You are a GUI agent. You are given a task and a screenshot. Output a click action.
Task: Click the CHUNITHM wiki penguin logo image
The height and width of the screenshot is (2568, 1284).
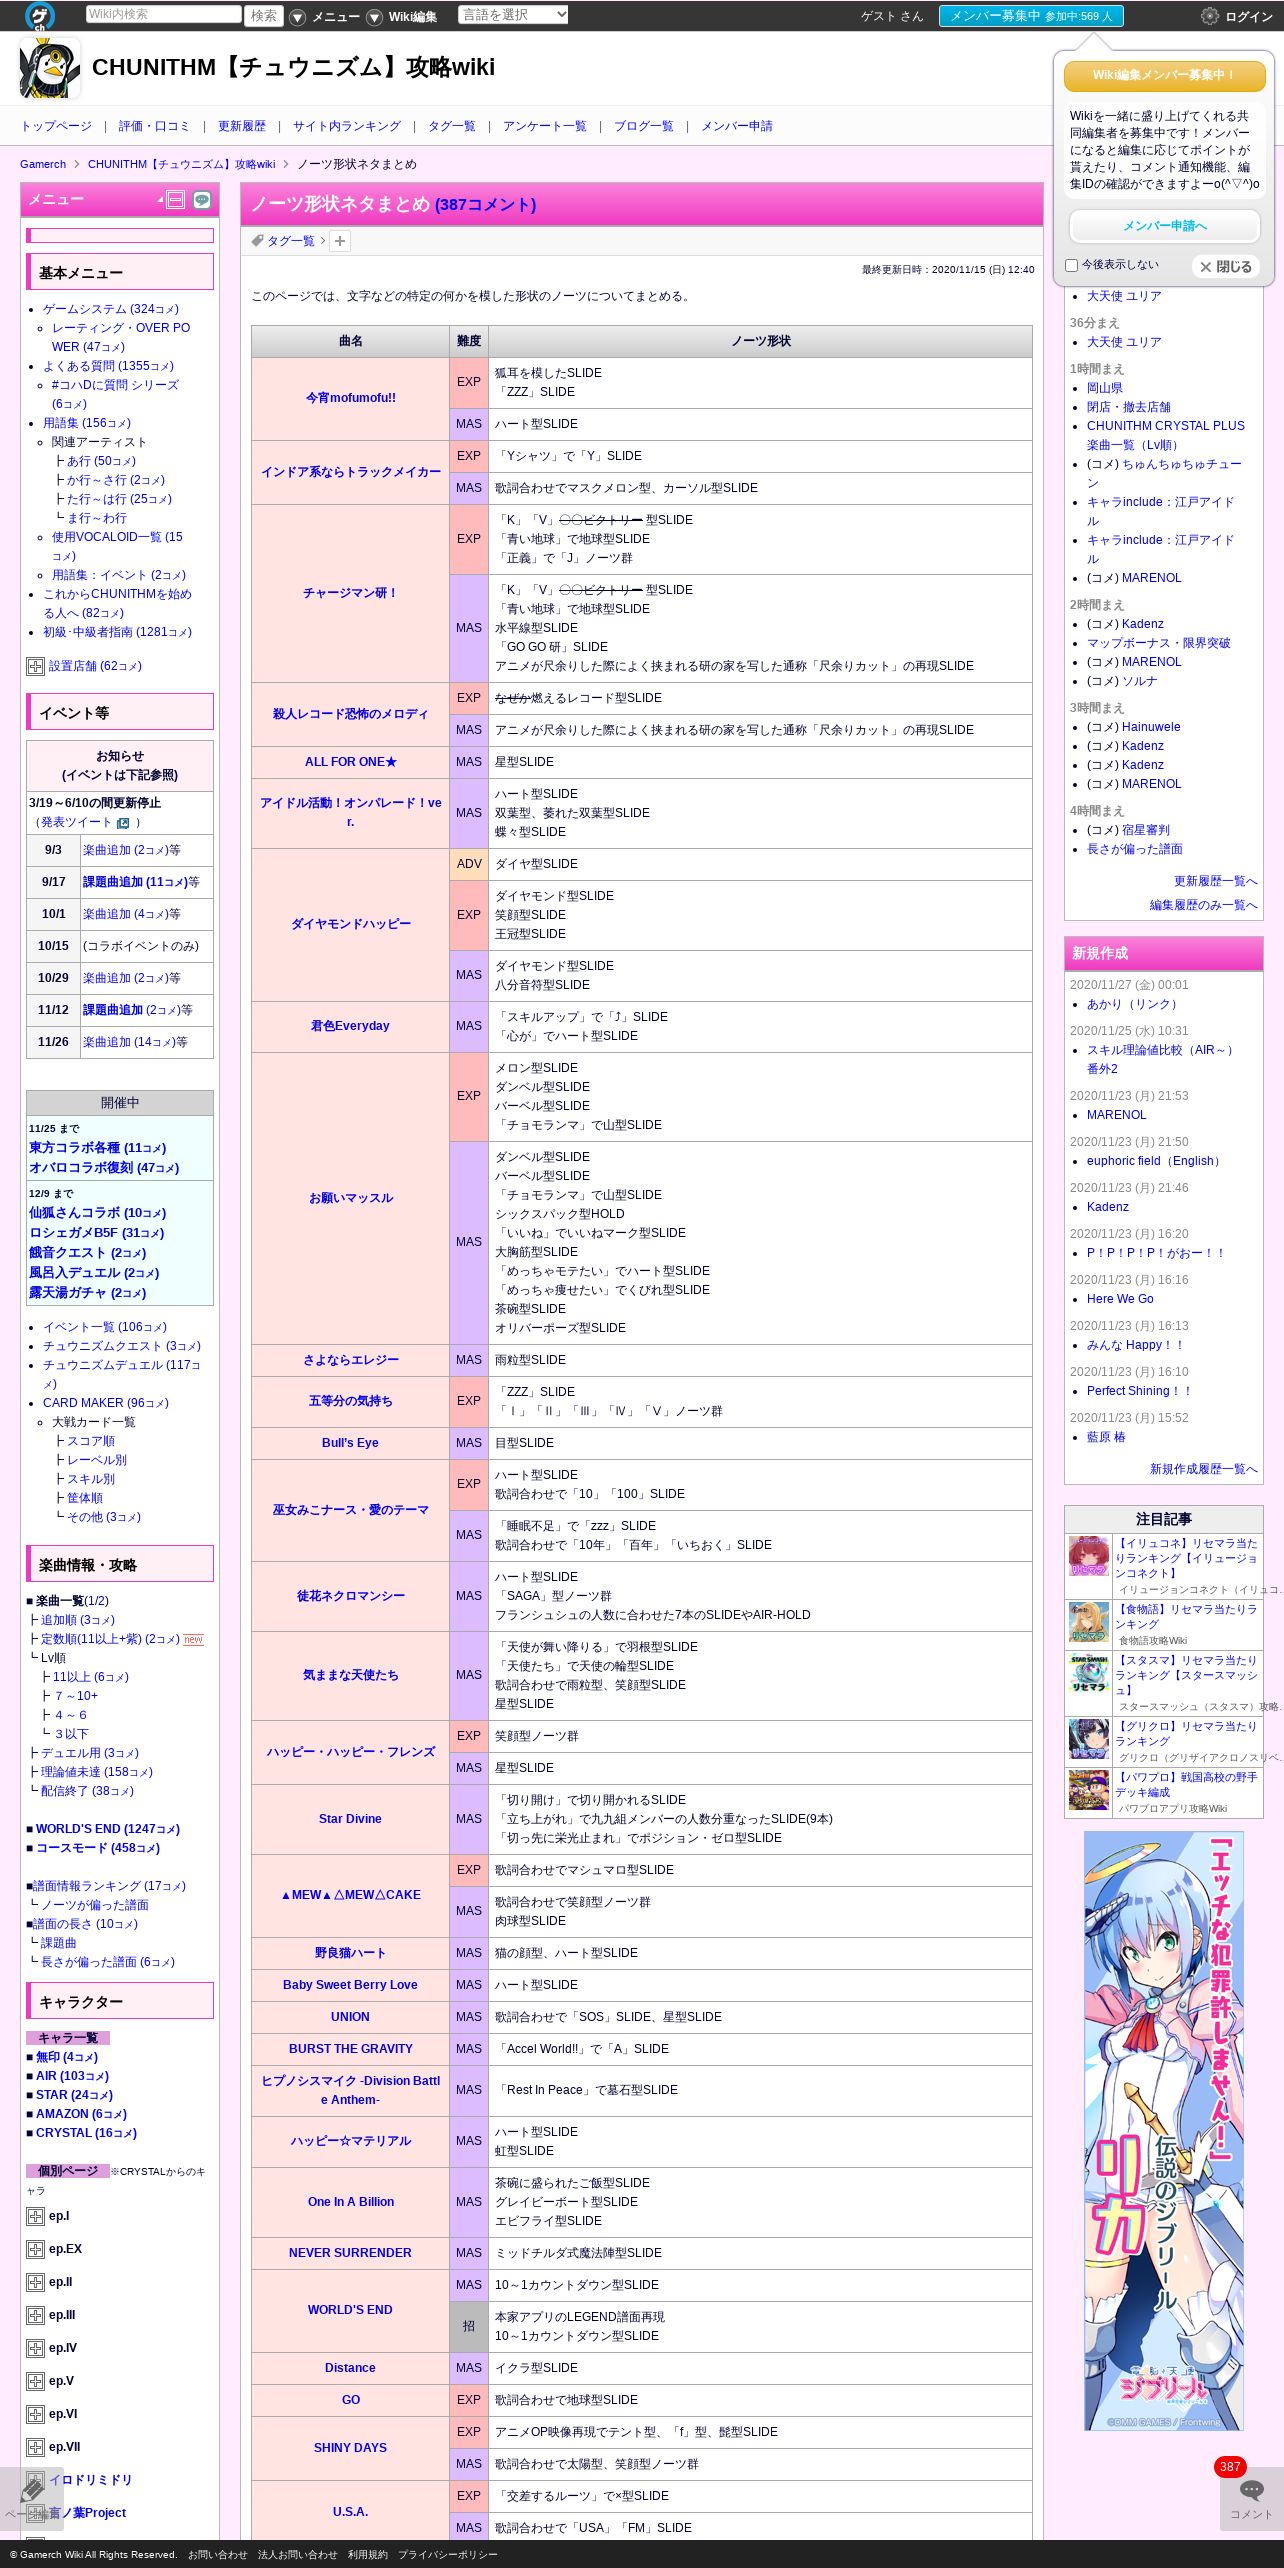click(x=50, y=68)
